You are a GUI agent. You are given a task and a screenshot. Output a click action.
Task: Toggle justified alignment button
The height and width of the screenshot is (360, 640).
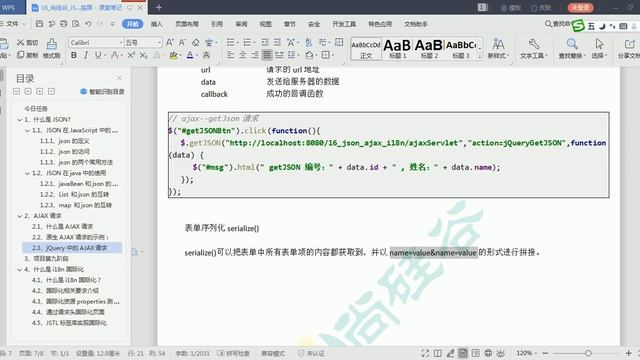click(x=267, y=55)
